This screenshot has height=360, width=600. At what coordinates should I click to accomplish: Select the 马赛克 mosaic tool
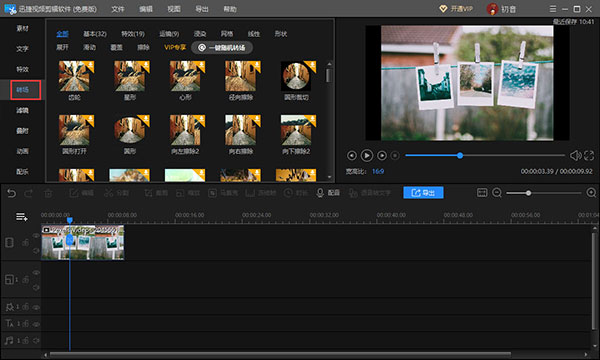coord(223,193)
